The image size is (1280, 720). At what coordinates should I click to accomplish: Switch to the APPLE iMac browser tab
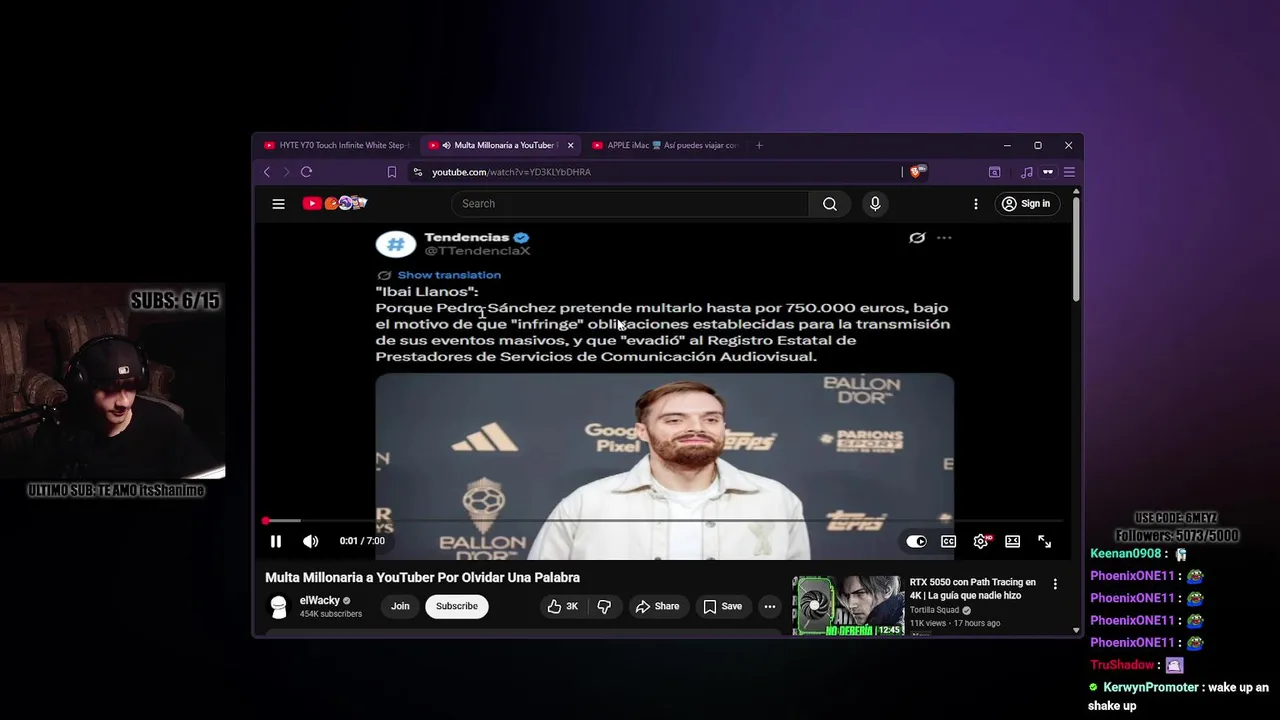[664, 145]
